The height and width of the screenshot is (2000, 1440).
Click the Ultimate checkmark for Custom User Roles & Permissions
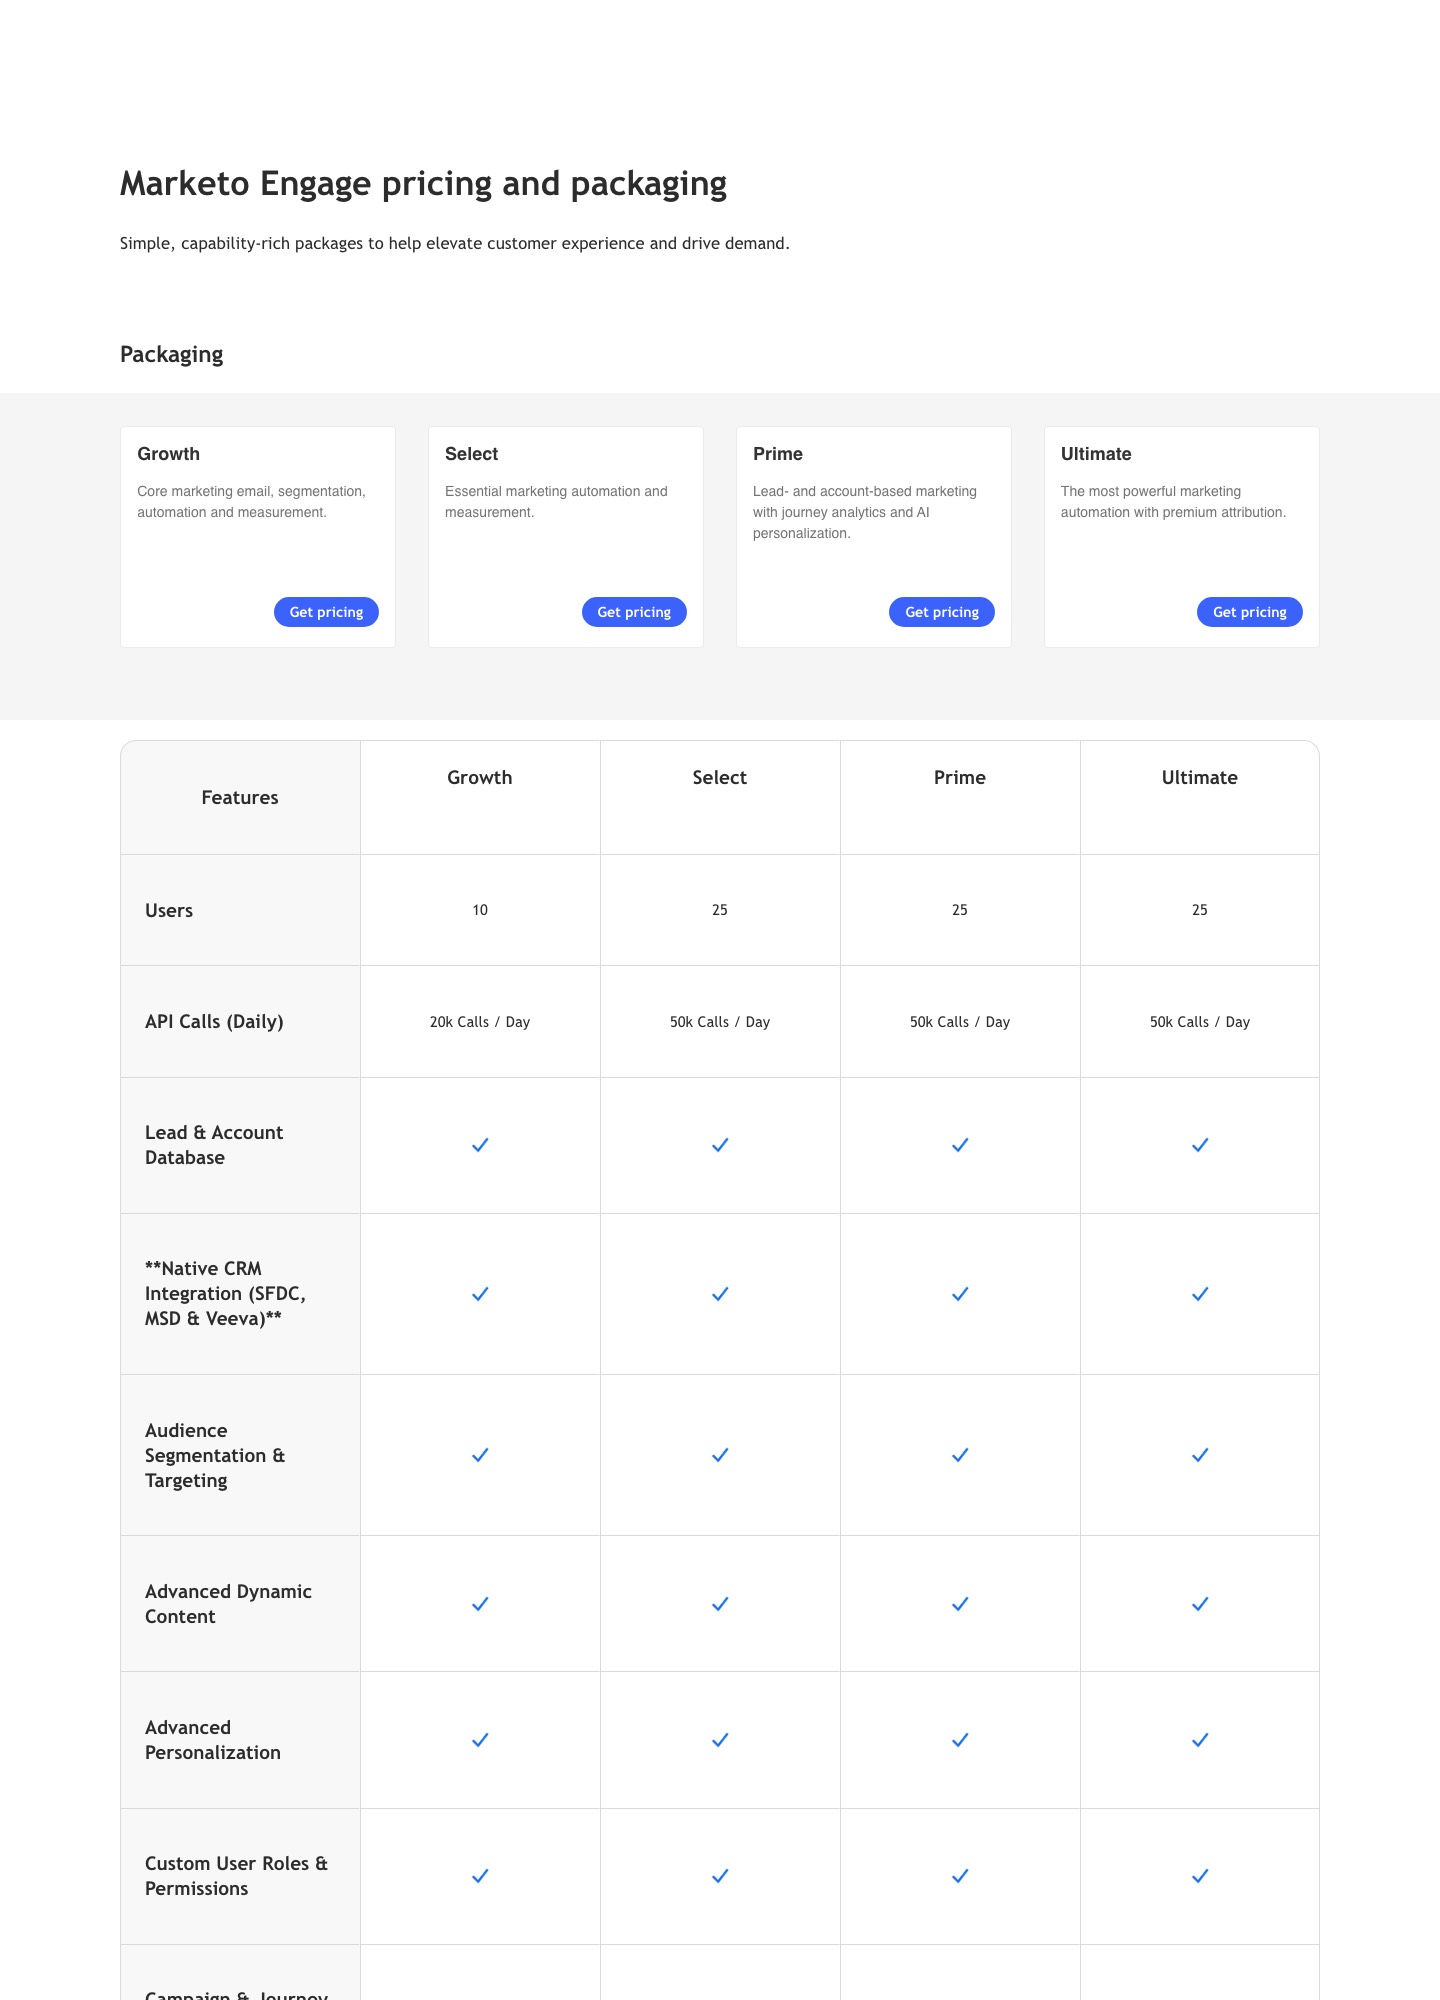pos(1200,1876)
